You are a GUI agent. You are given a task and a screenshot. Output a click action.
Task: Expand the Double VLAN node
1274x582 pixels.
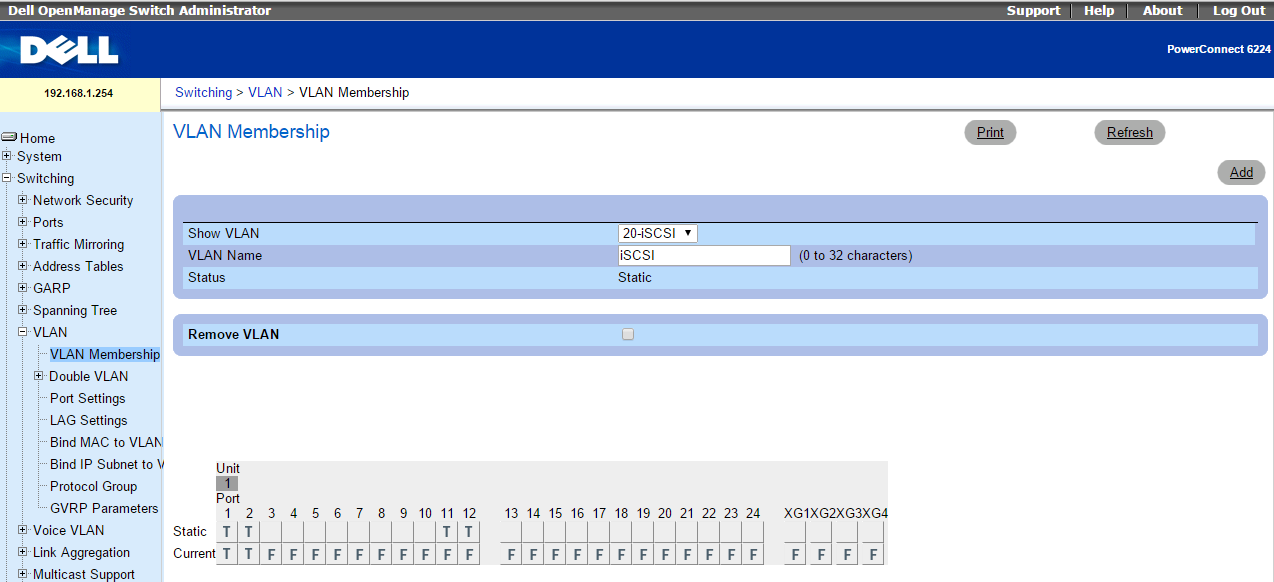pyautogui.click(x=39, y=376)
